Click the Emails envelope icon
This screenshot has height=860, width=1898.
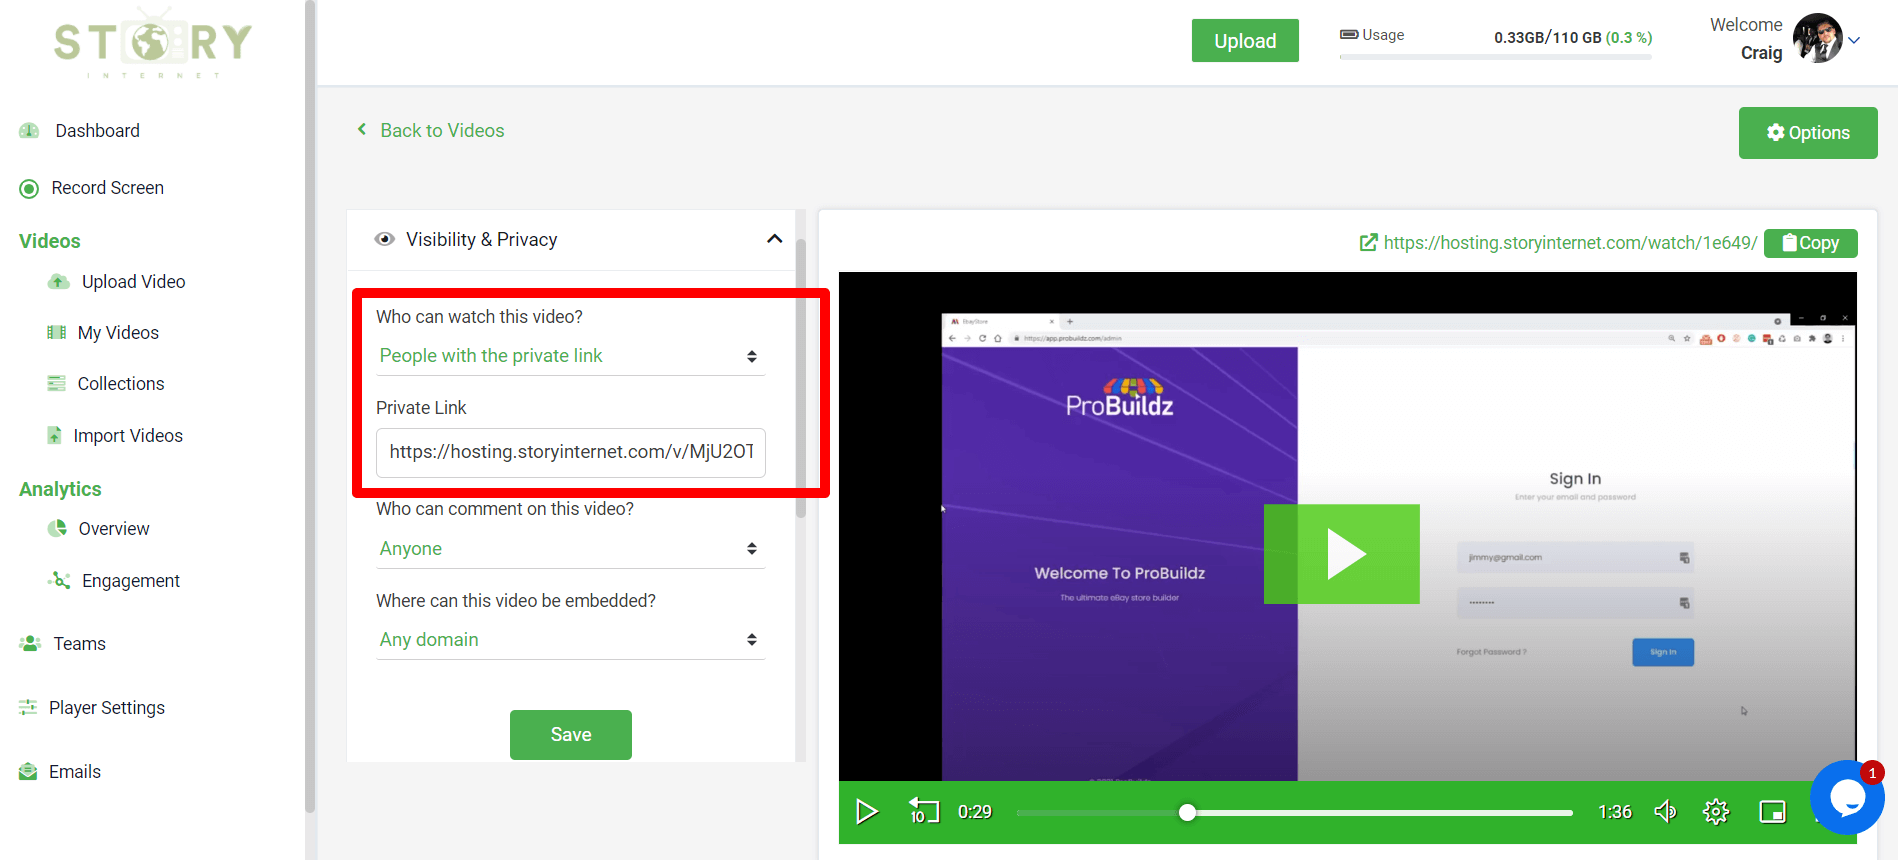(x=28, y=771)
